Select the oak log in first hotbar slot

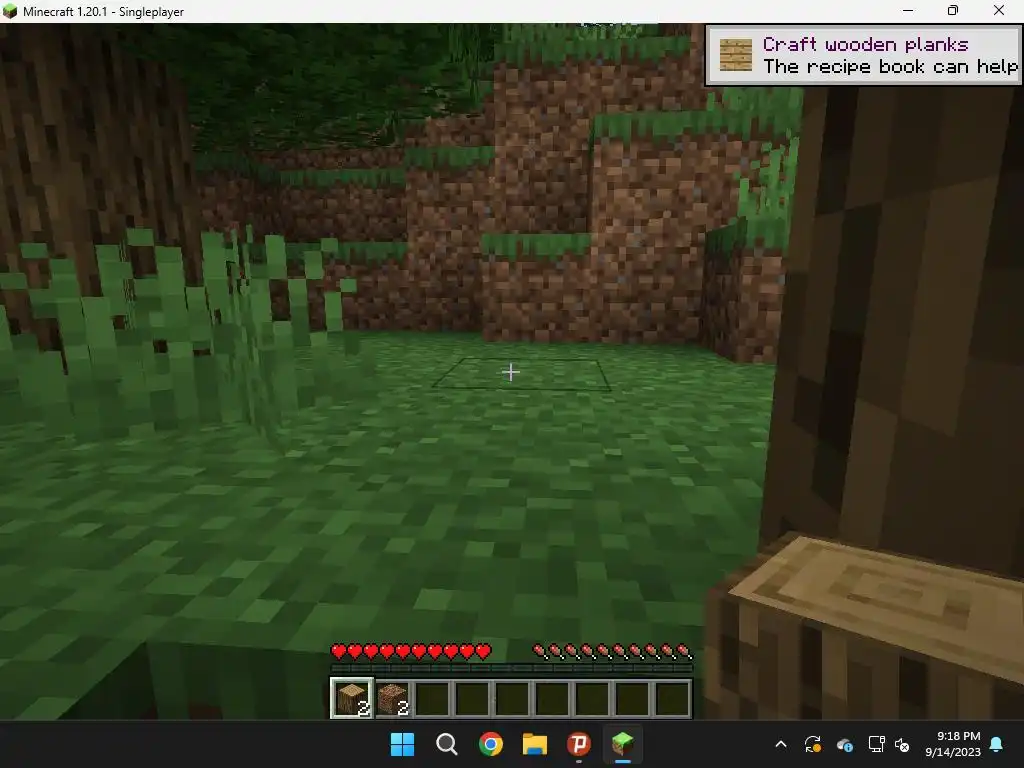point(352,698)
